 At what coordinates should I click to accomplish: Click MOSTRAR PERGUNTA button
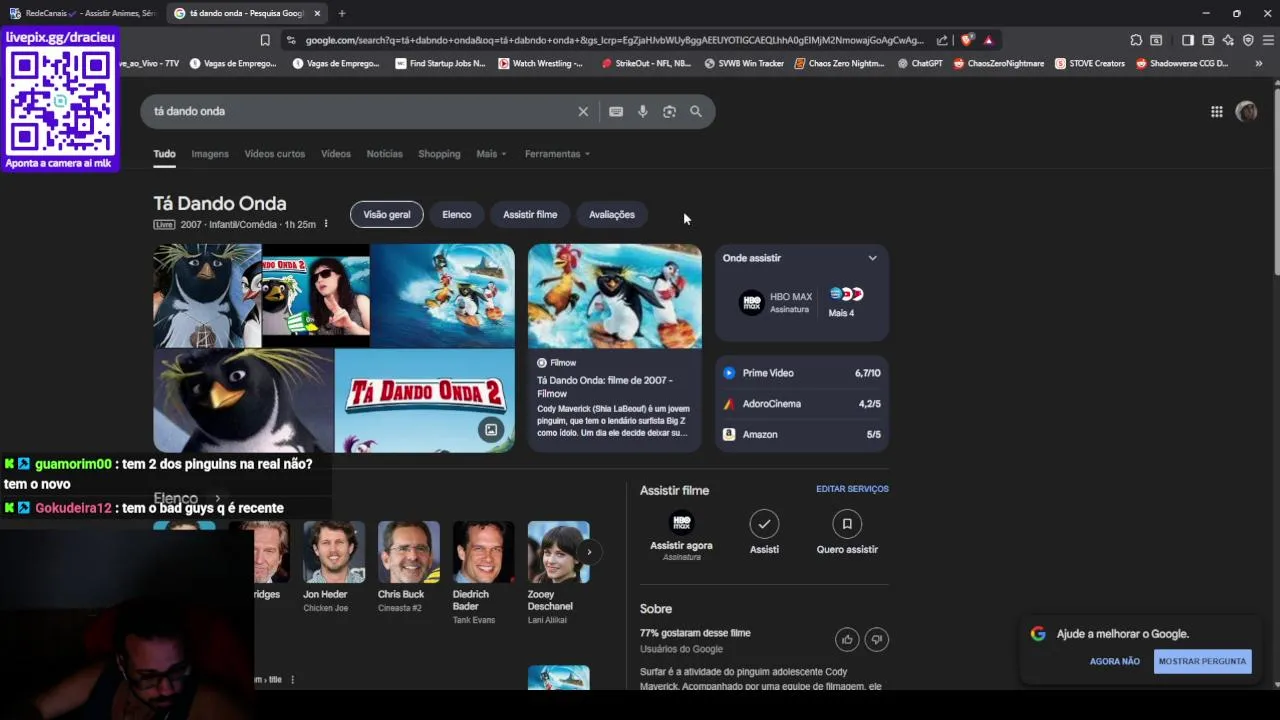point(1202,661)
